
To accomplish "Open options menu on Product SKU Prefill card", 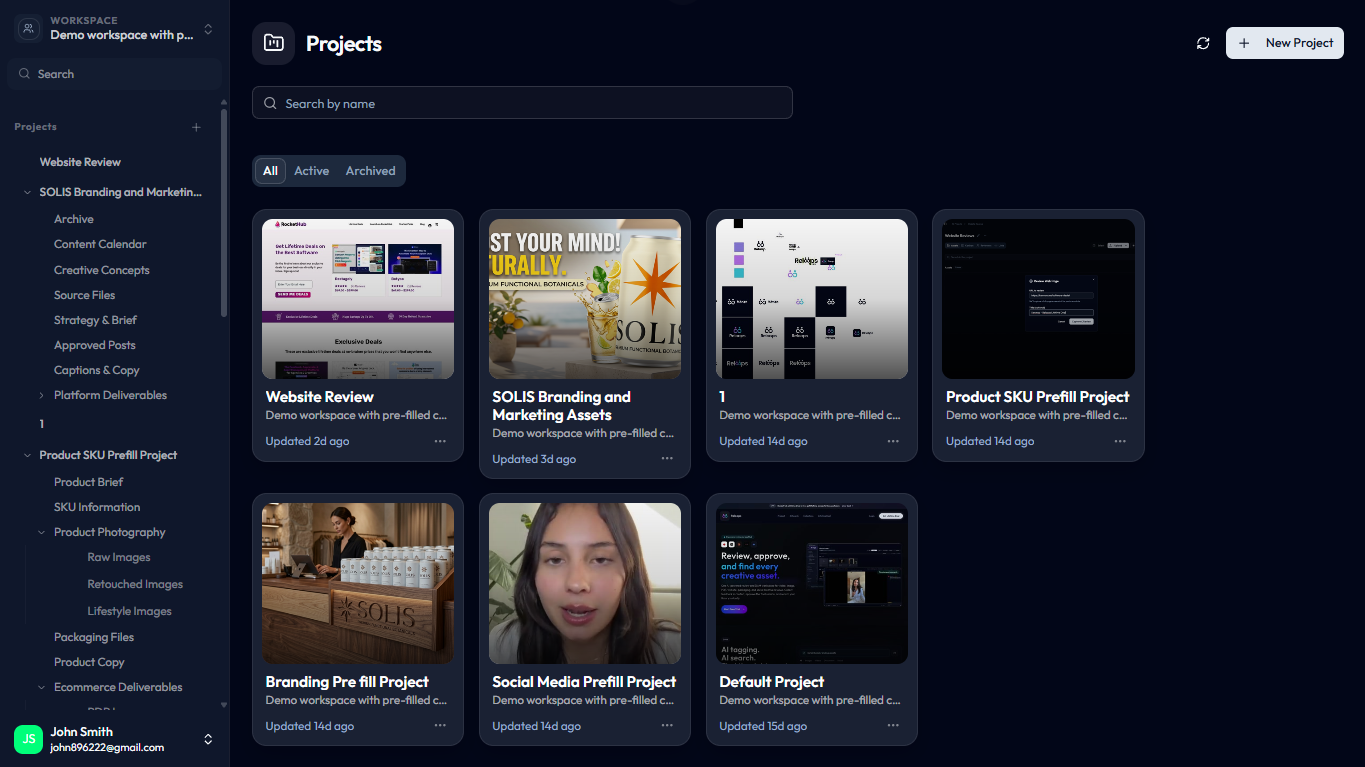I will [1120, 441].
